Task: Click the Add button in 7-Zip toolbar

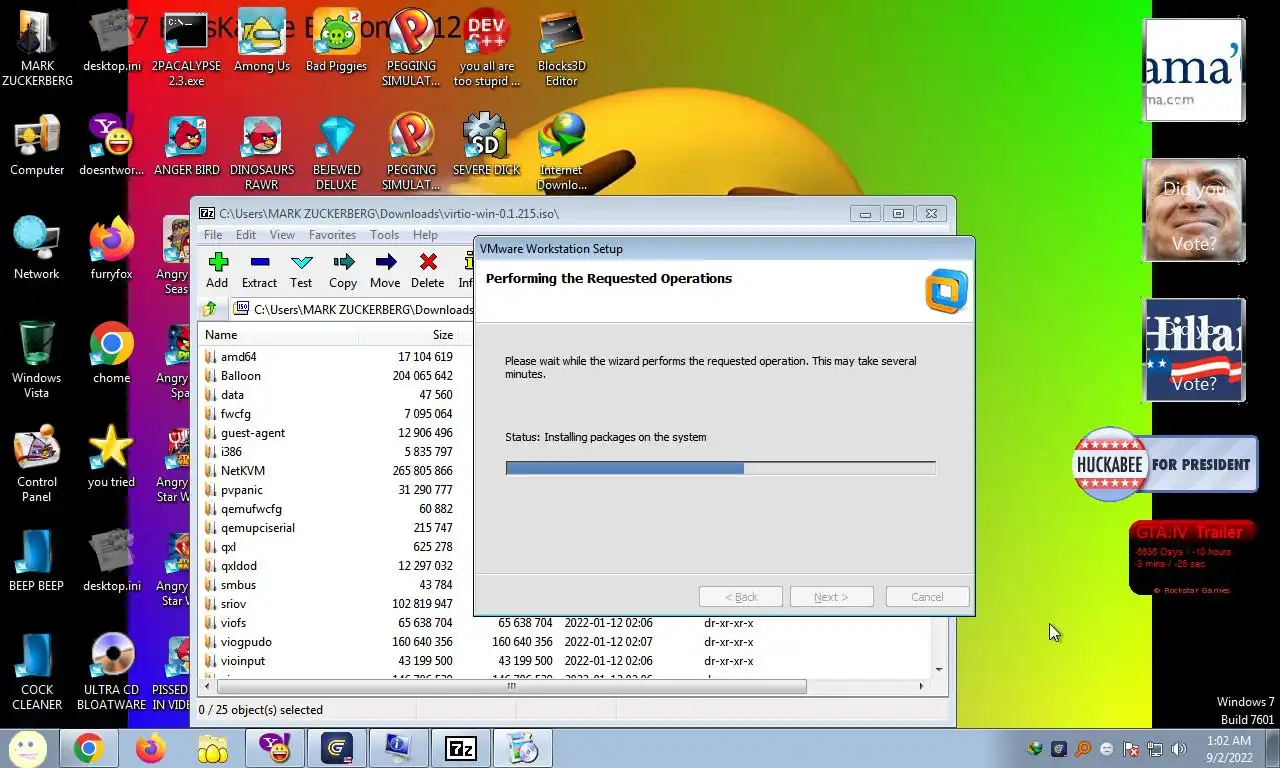Action: pyautogui.click(x=217, y=270)
